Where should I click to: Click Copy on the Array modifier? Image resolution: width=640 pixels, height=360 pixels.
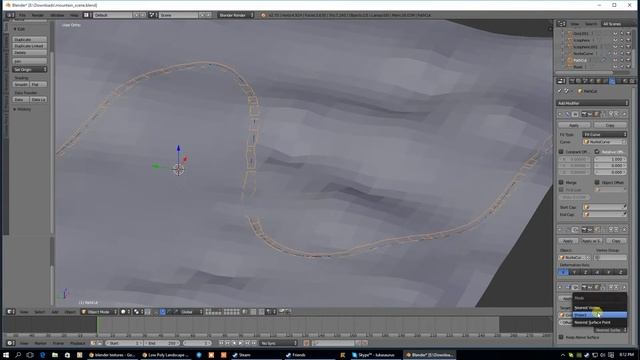[x=610, y=125]
